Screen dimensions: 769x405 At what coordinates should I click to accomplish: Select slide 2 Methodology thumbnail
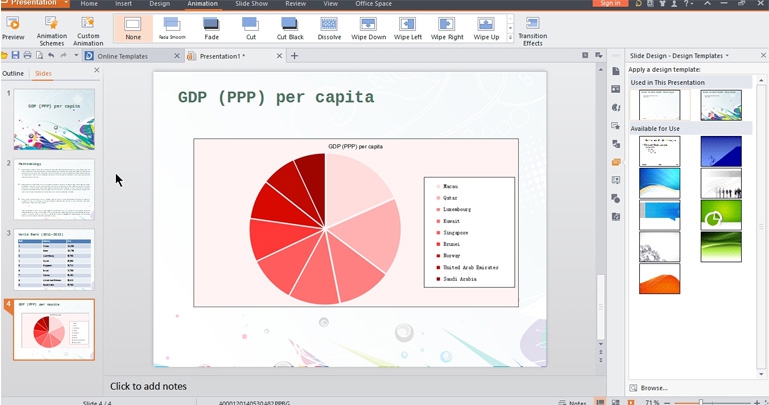pos(54,189)
